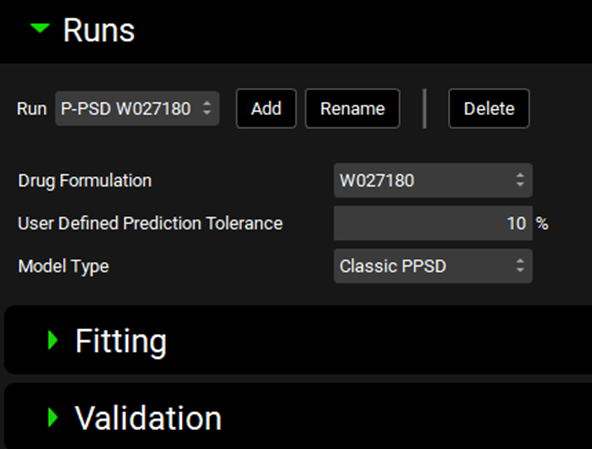The height and width of the screenshot is (449, 592).
Task: Click the Model Type dropdown arrows icon
Action: (x=520, y=266)
